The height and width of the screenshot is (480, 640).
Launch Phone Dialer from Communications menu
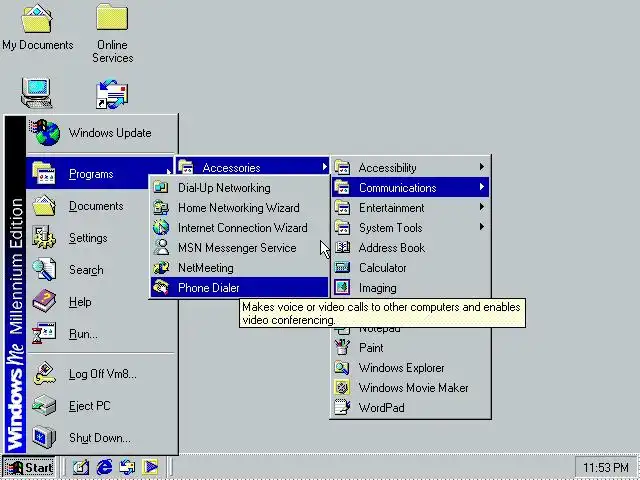[239, 287]
